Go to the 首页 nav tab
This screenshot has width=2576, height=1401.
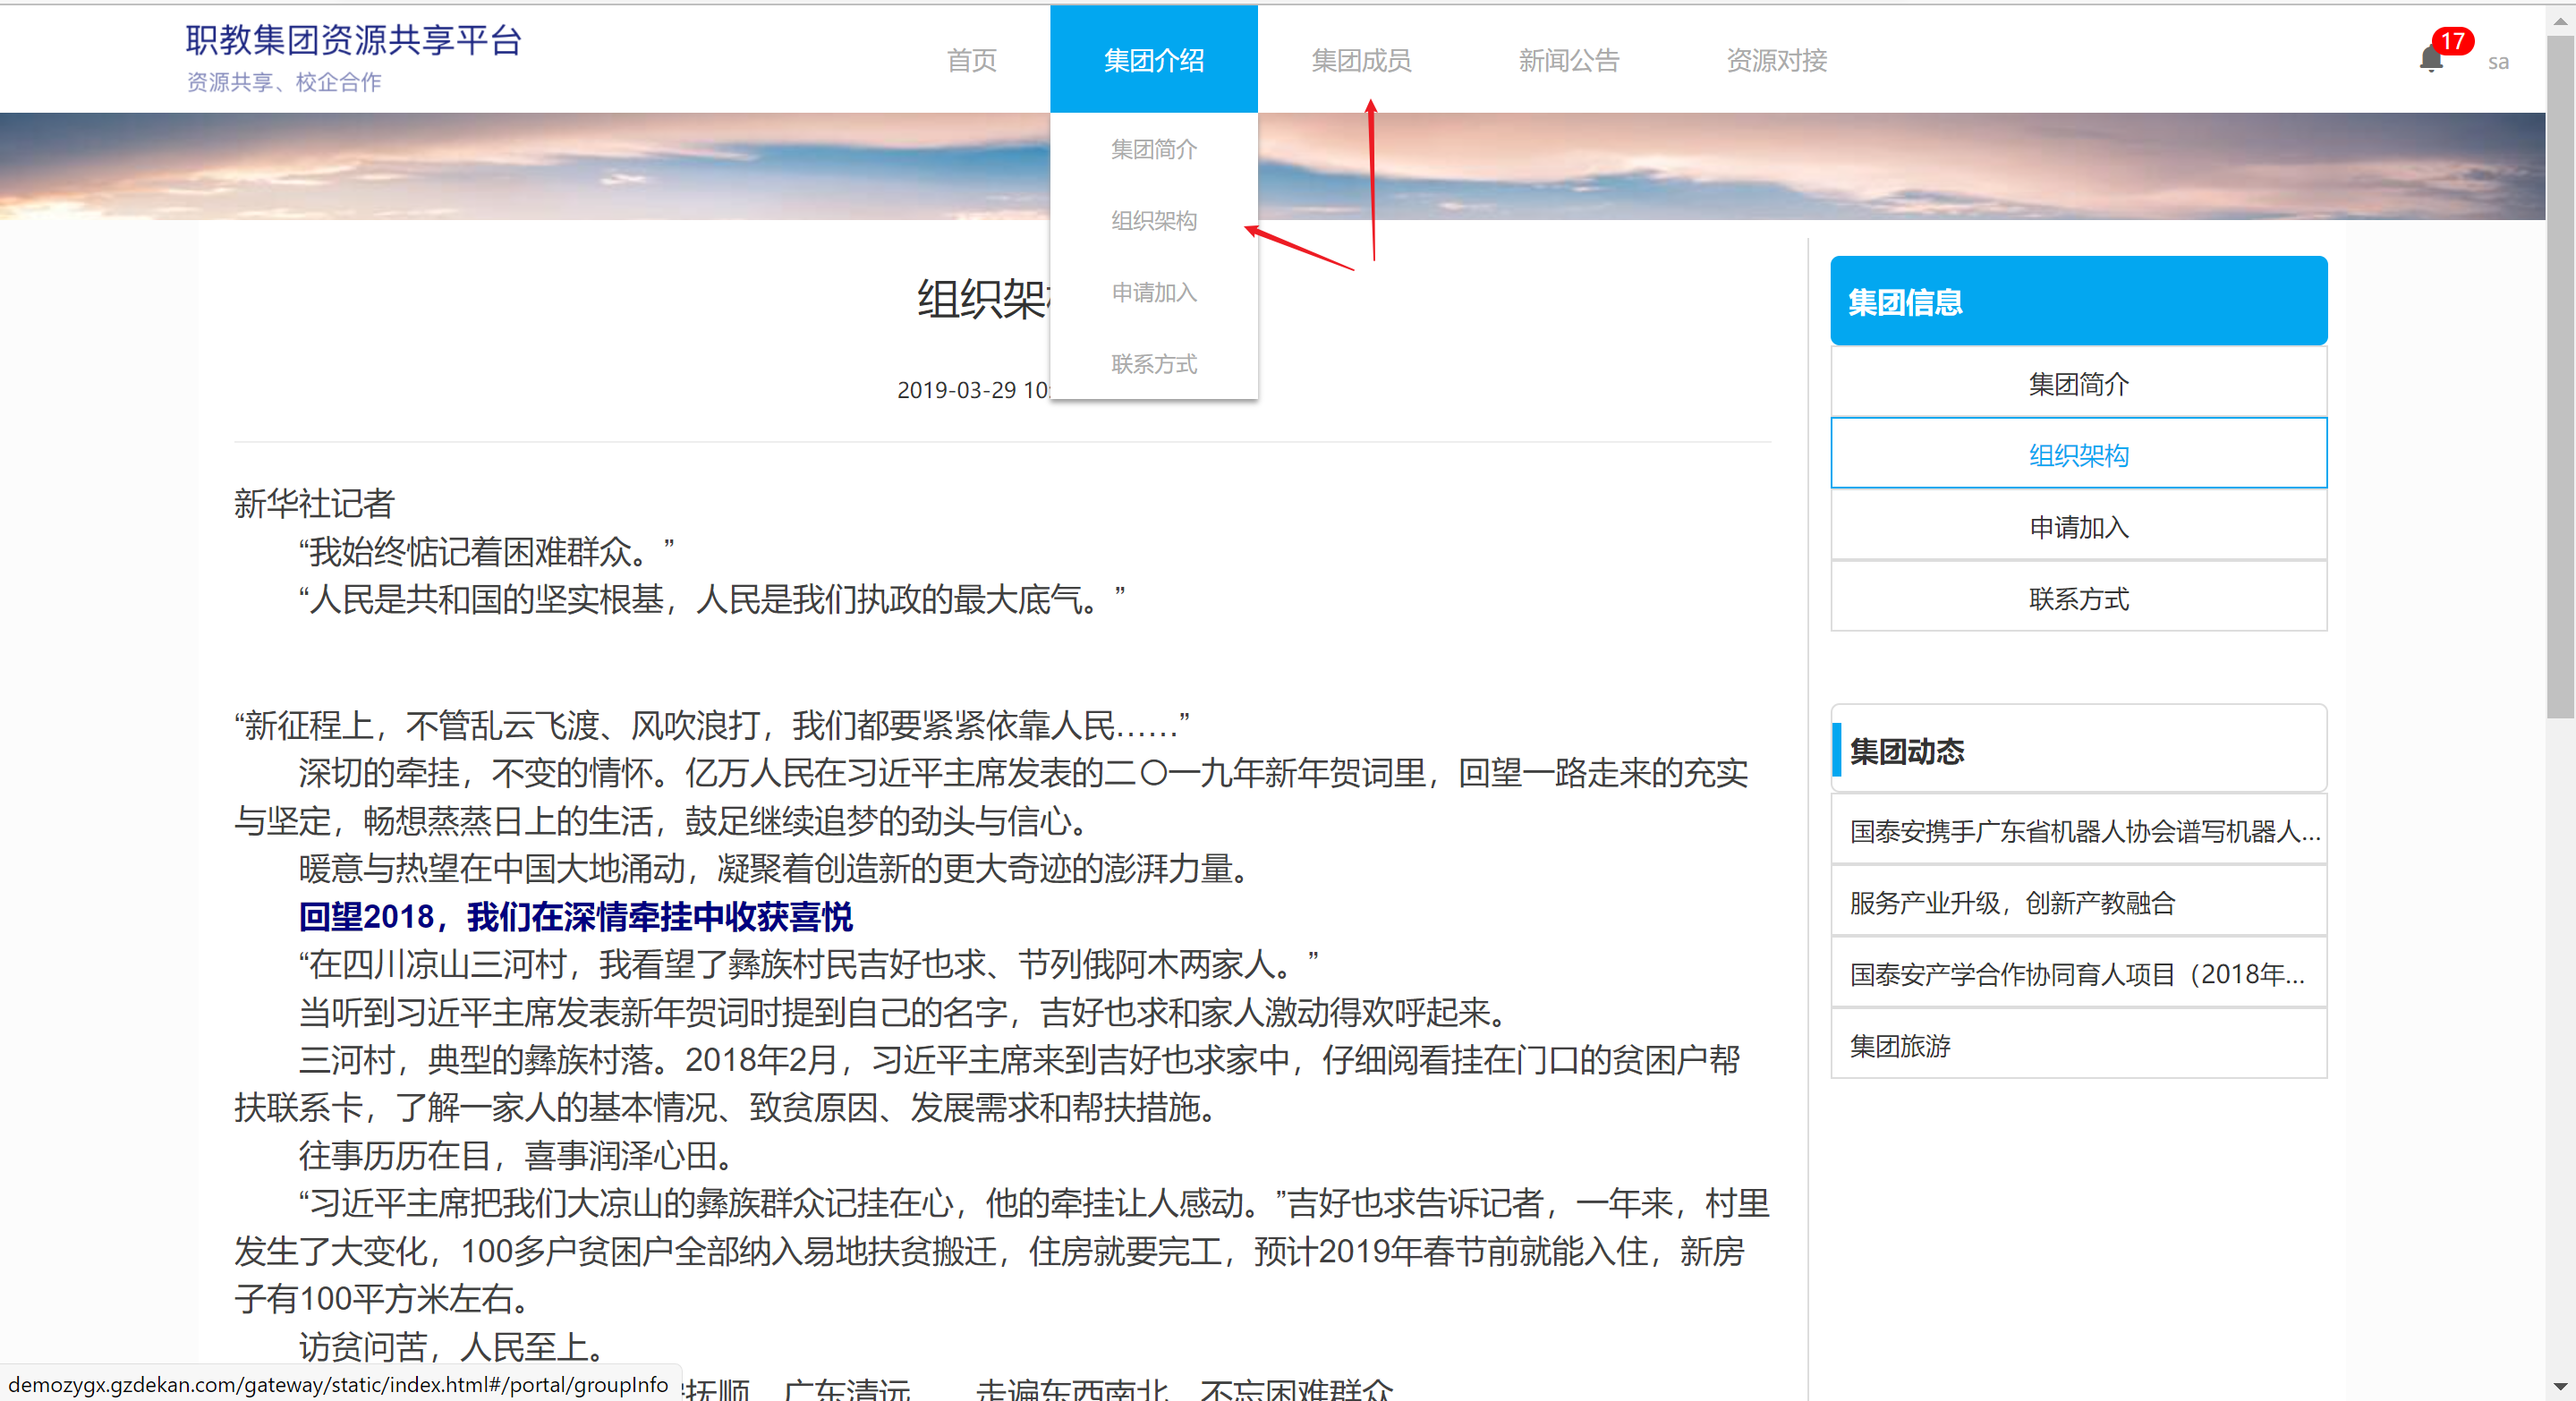tap(971, 60)
